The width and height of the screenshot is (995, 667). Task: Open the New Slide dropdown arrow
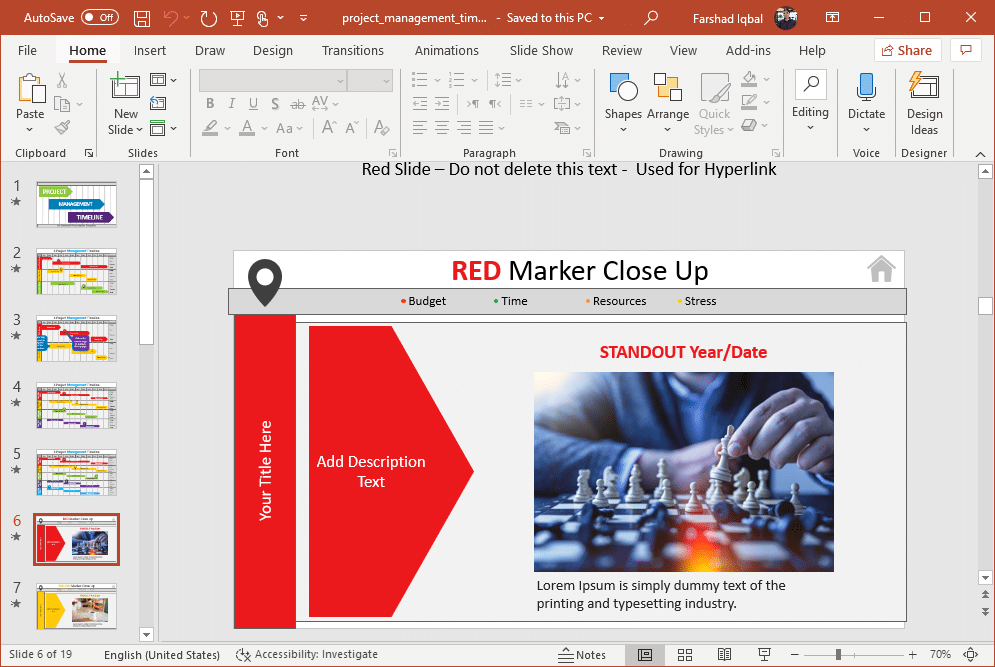click(x=126, y=129)
